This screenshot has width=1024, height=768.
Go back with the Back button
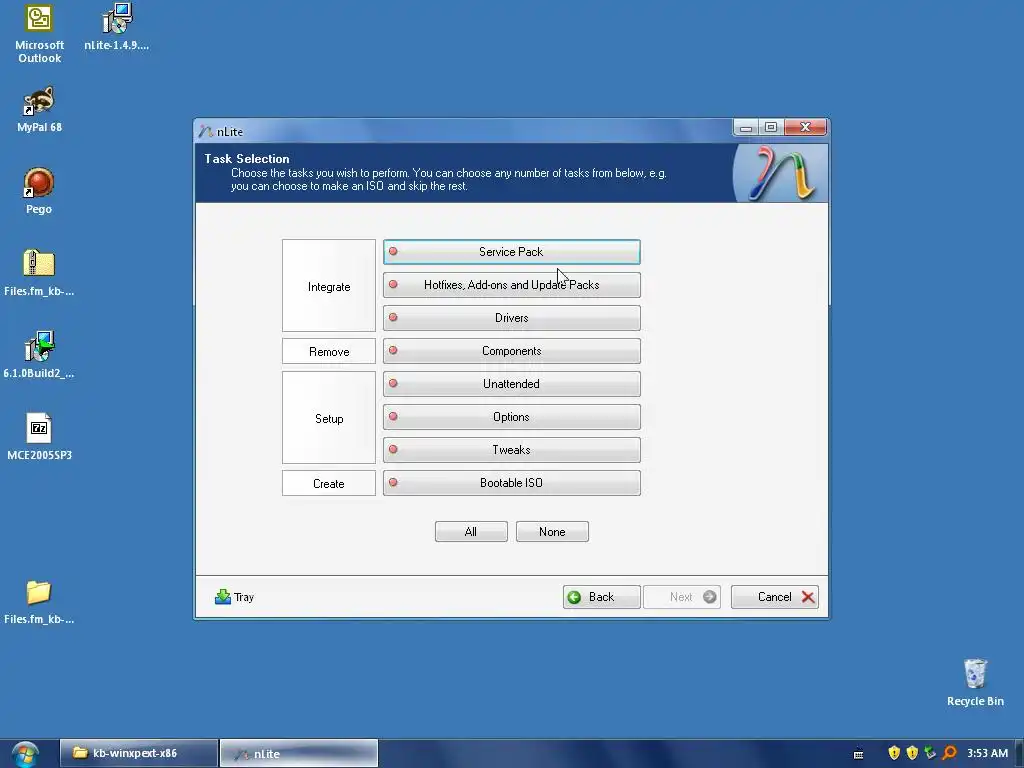pos(601,597)
